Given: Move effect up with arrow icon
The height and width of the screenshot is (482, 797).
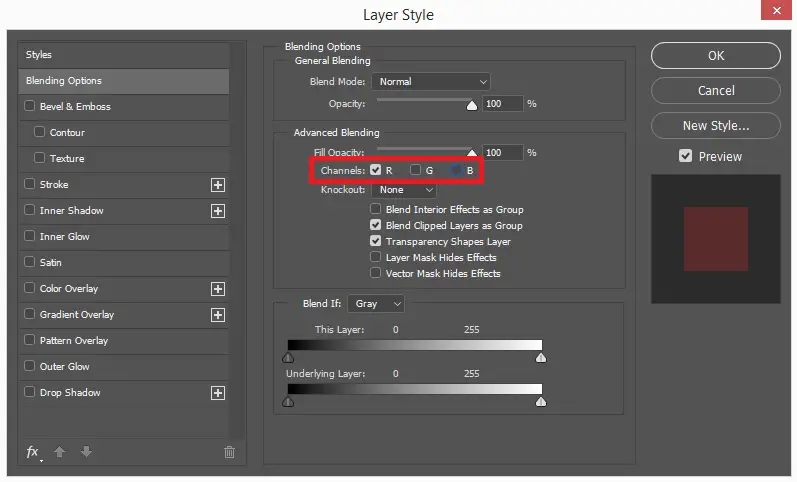Looking at the screenshot, I should 59,451.
